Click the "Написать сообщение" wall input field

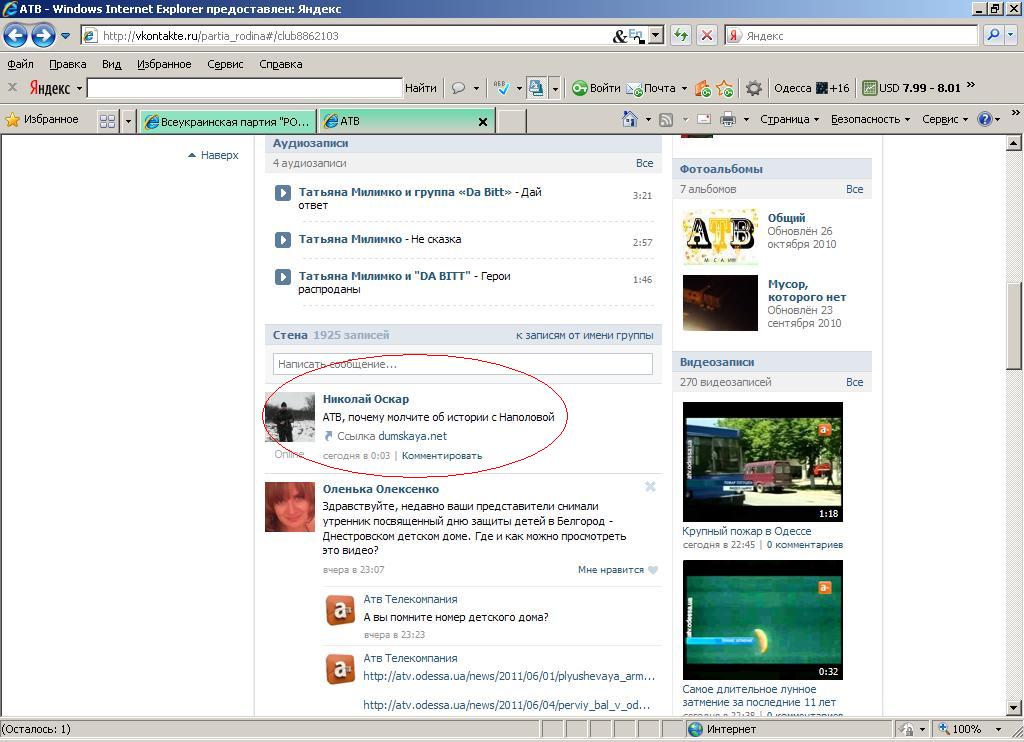tap(462, 364)
